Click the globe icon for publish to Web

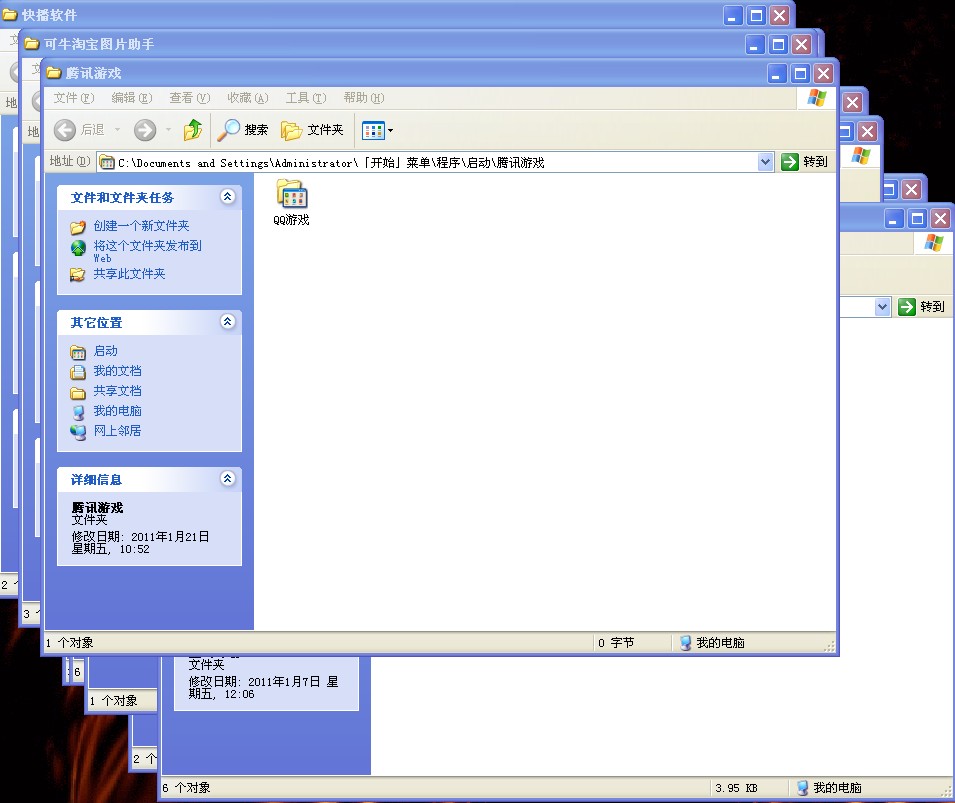point(79,248)
